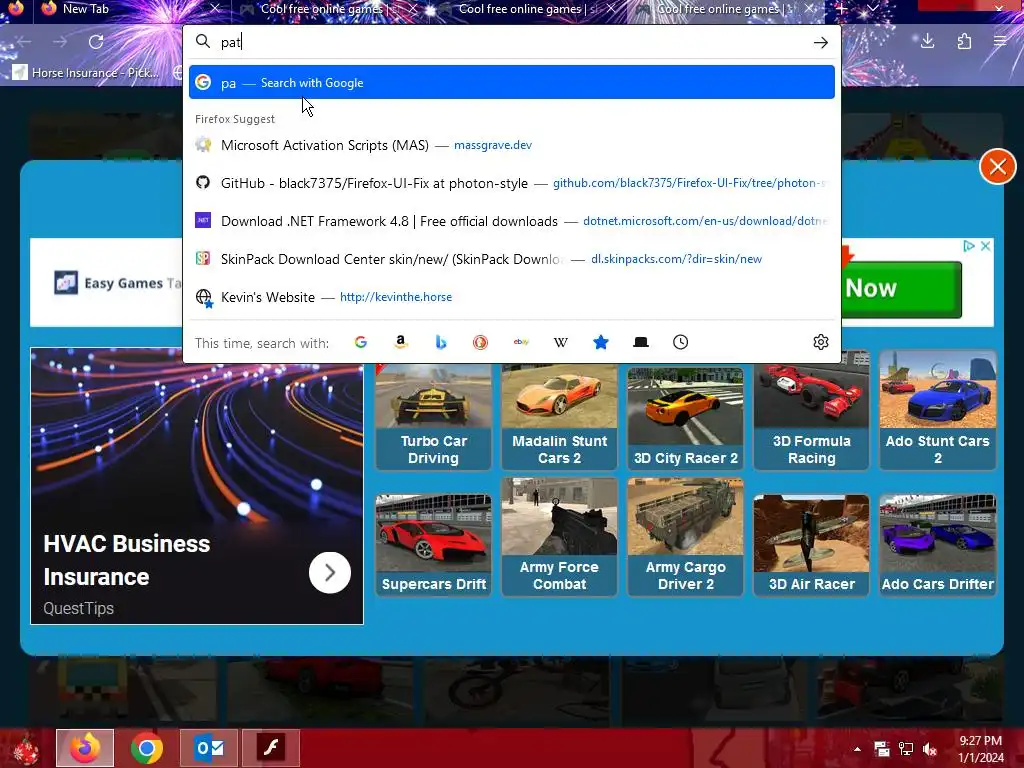1024x768 pixels.
Task: Search this time with Wikipedia
Action: pos(560,342)
